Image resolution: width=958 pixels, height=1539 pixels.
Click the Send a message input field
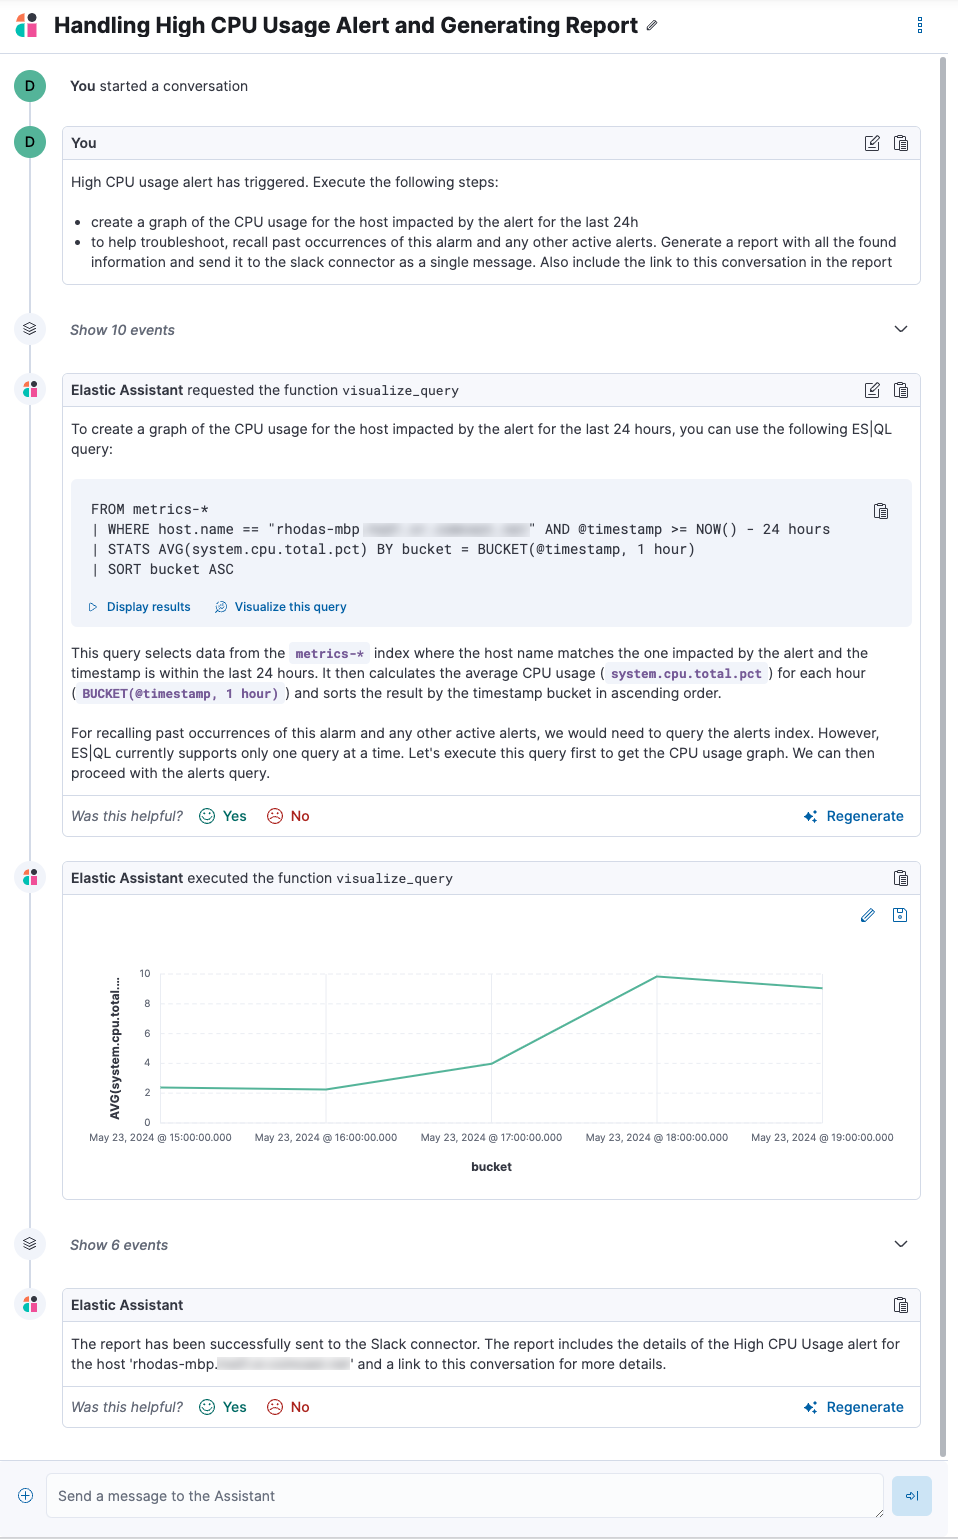click(x=400, y=1496)
